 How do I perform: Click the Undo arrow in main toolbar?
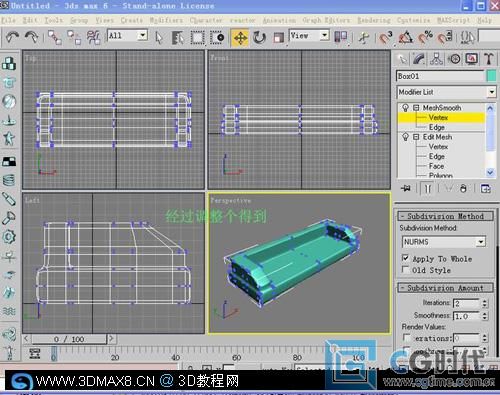point(12,37)
